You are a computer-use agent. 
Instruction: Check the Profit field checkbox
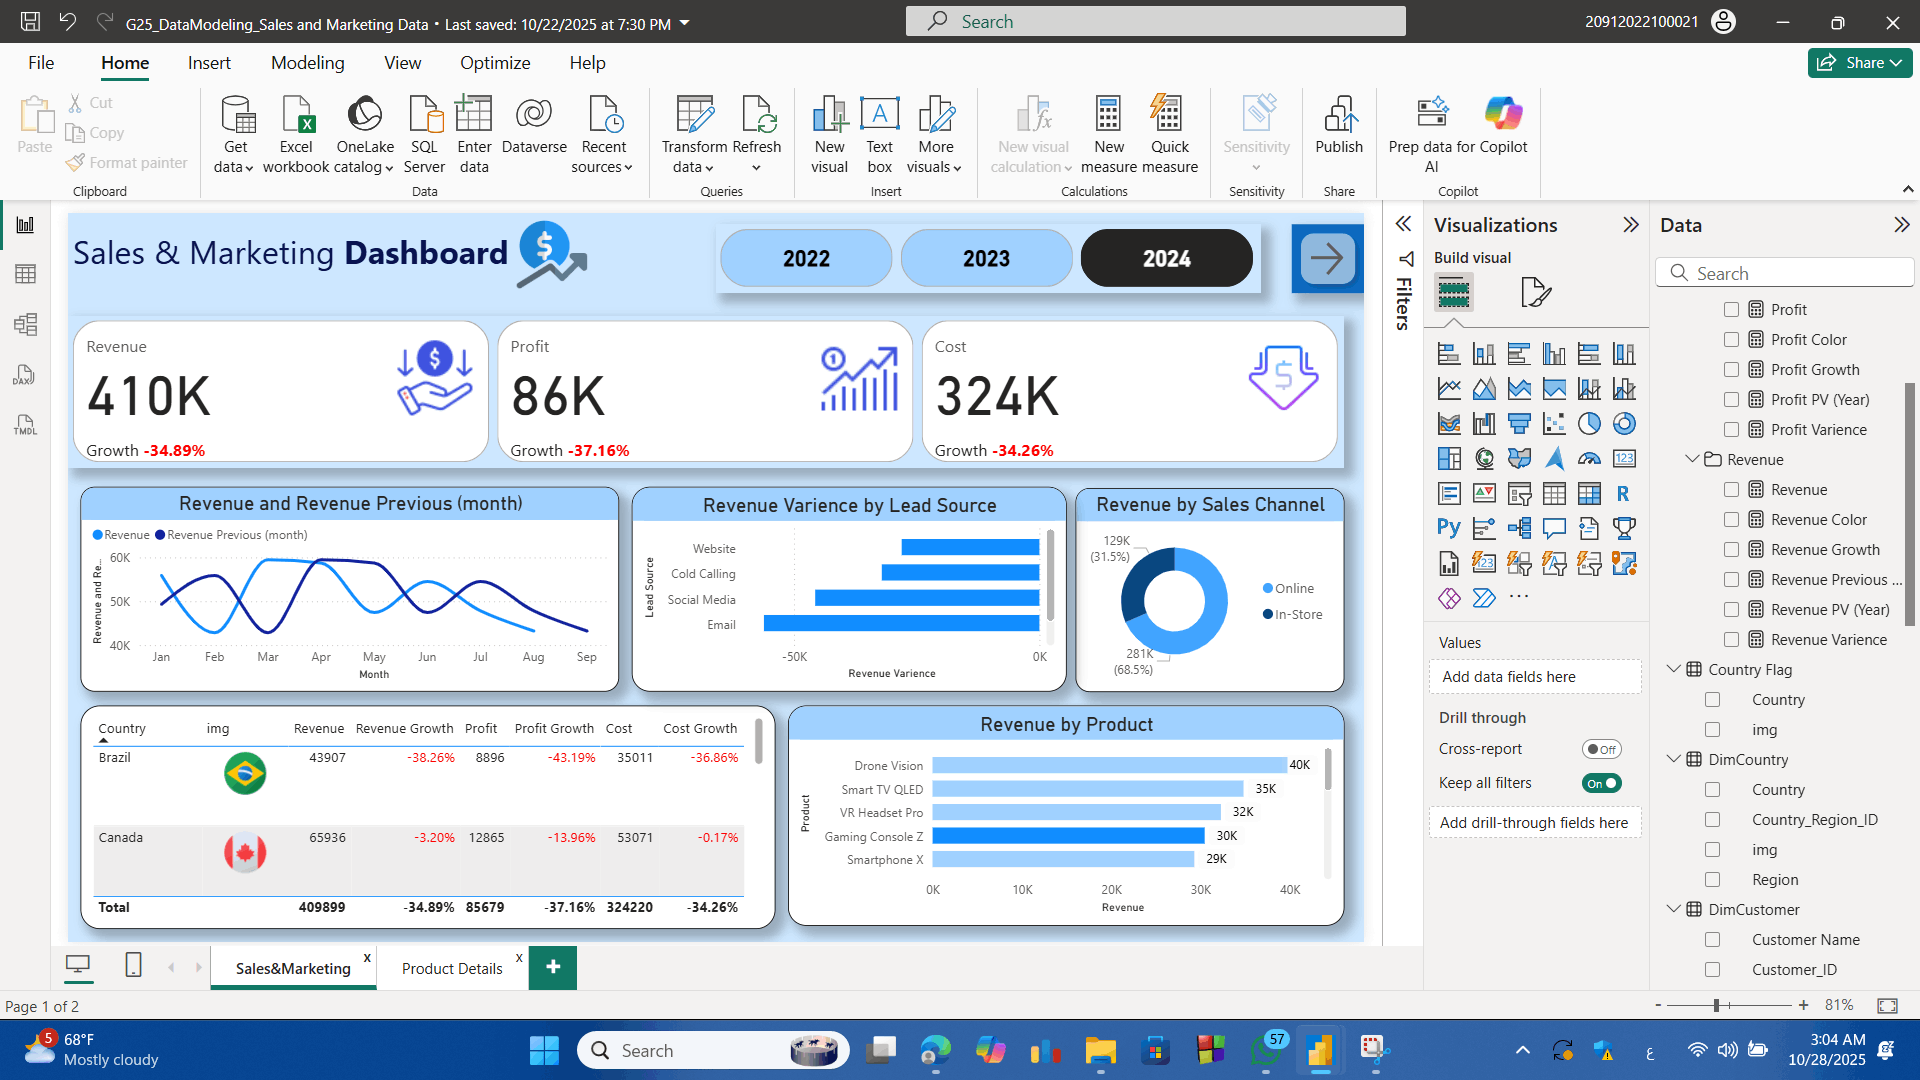pos(1733,309)
